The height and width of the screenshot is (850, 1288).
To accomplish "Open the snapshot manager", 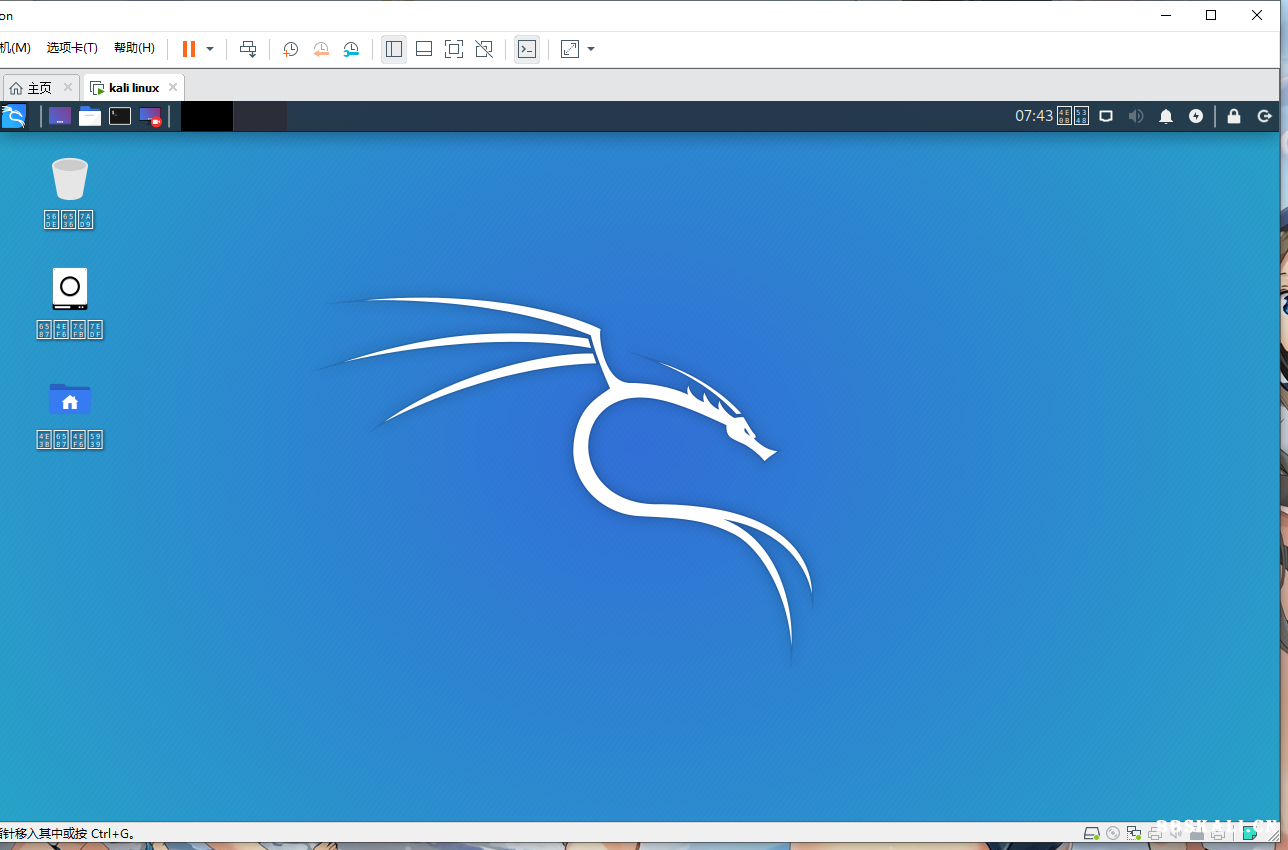I will 351,49.
